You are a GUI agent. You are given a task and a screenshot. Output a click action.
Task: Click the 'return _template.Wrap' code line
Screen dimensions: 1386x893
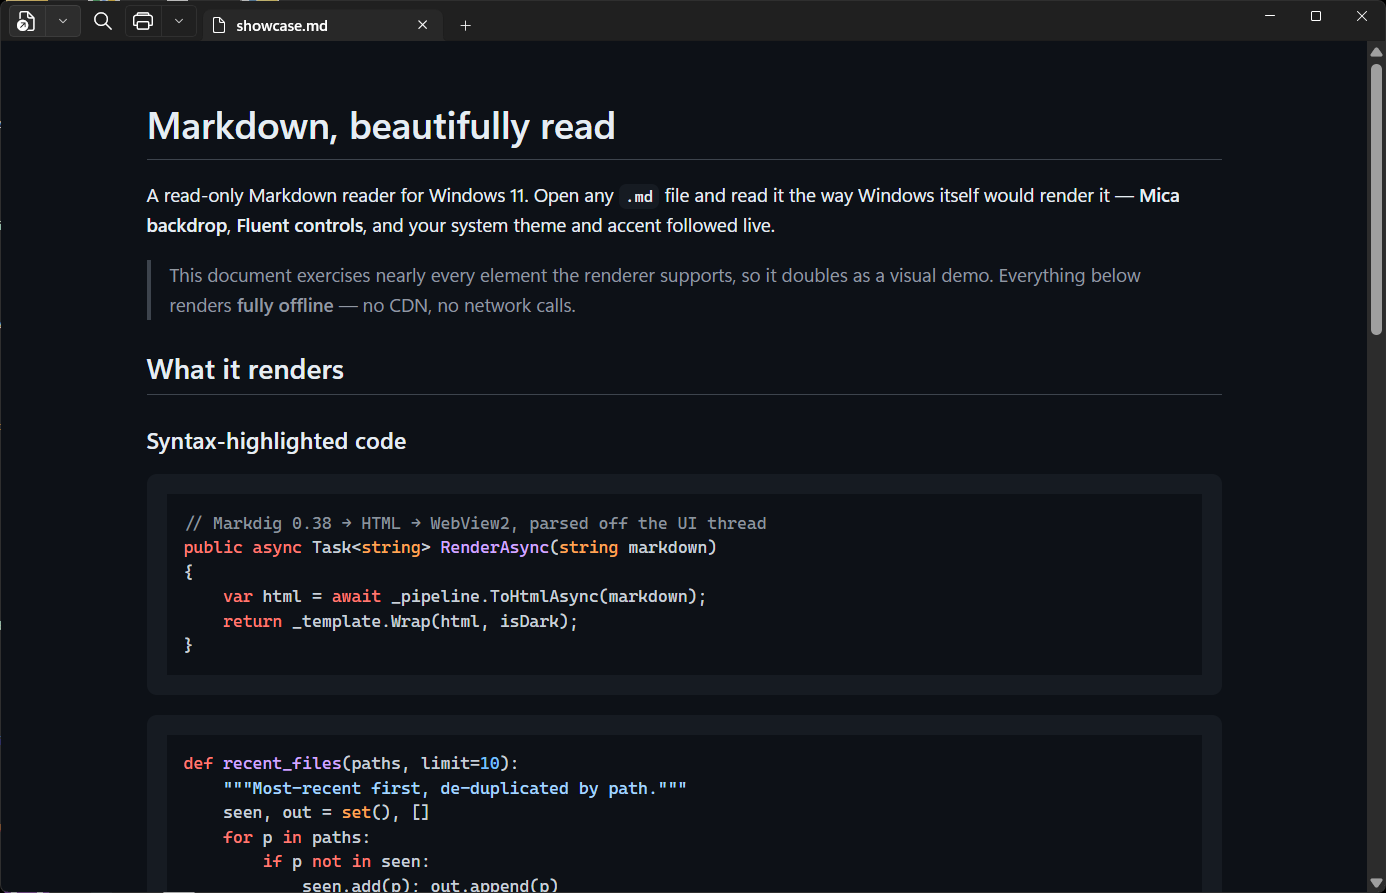click(x=400, y=621)
